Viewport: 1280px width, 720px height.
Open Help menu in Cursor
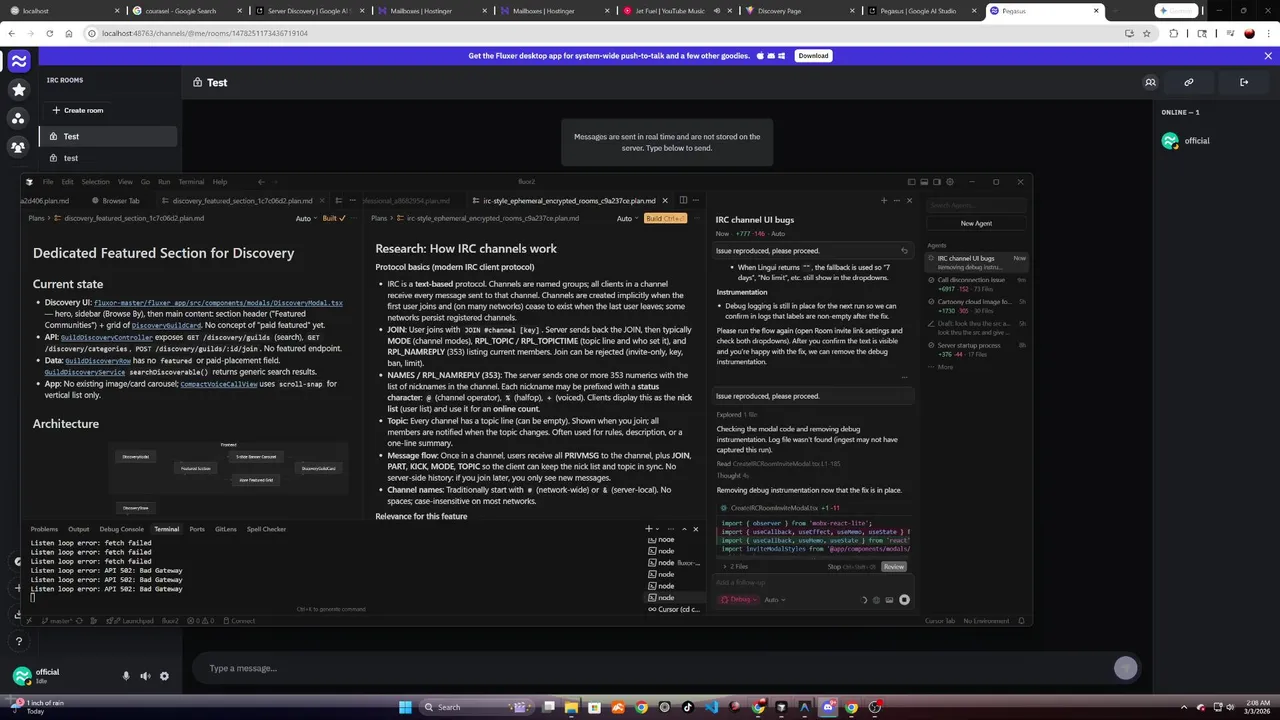tap(219, 182)
